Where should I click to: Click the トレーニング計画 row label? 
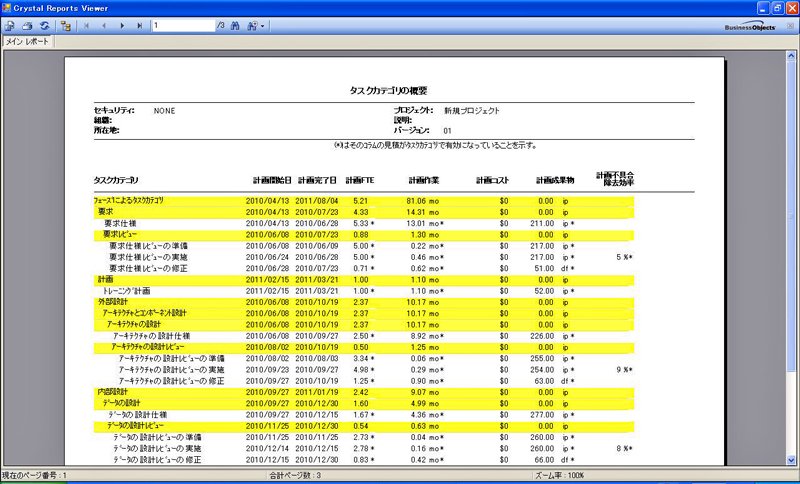pos(126,291)
